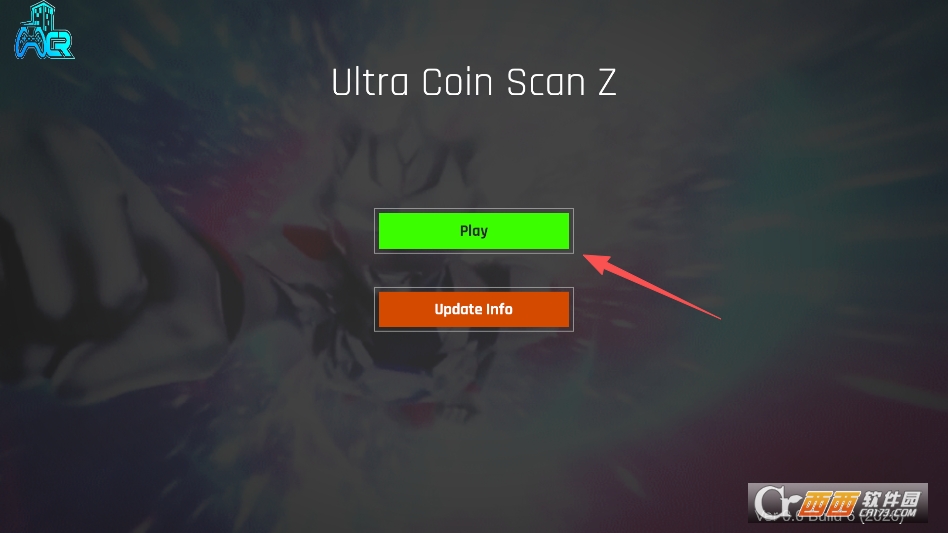Click the green Play button
948x533 pixels.
click(473, 231)
